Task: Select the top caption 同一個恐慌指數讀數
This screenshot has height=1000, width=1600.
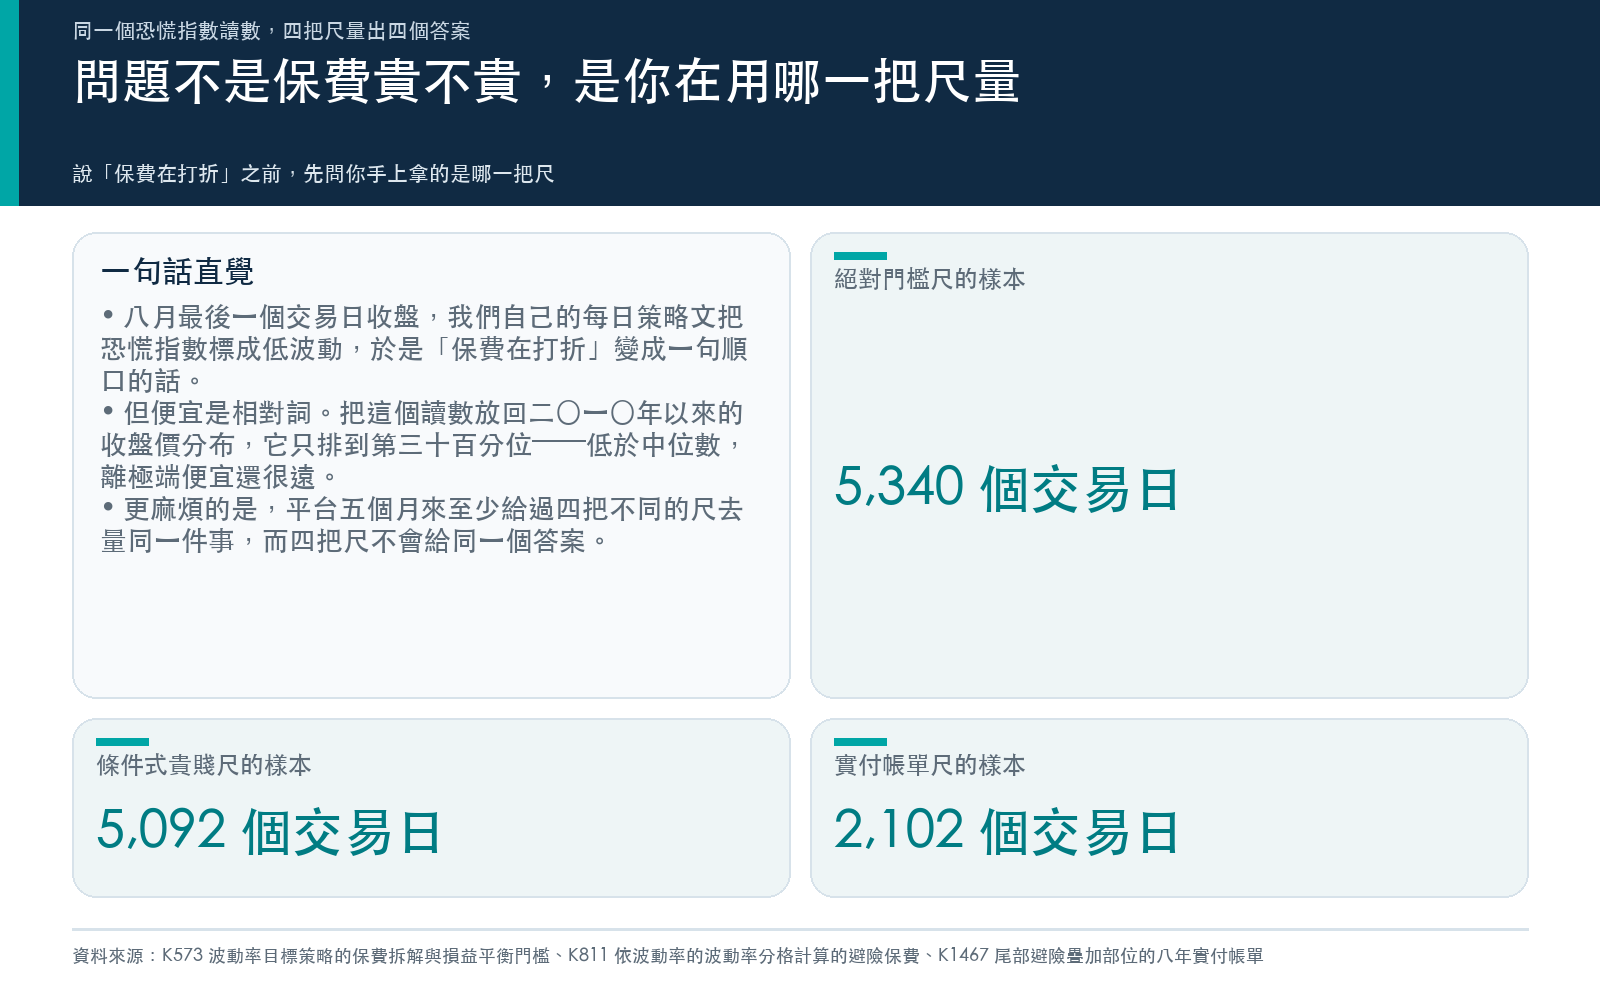Action: point(272,31)
